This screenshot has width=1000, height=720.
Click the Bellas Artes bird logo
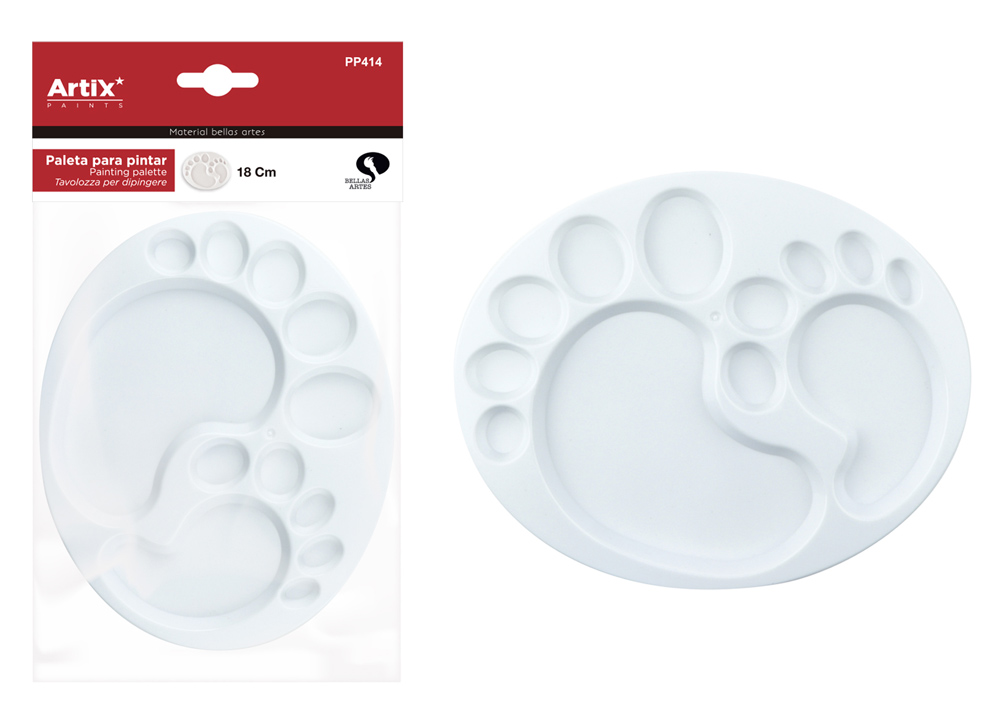click(367, 171)
